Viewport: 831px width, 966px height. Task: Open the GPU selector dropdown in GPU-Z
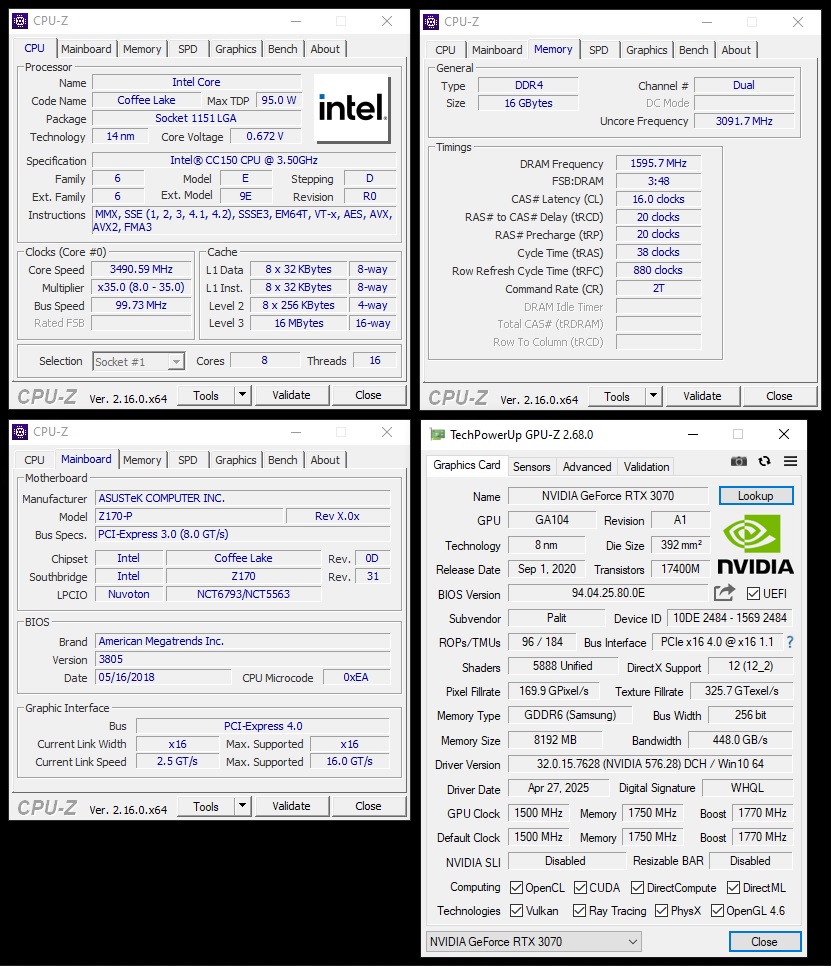(x=533, y=941)
